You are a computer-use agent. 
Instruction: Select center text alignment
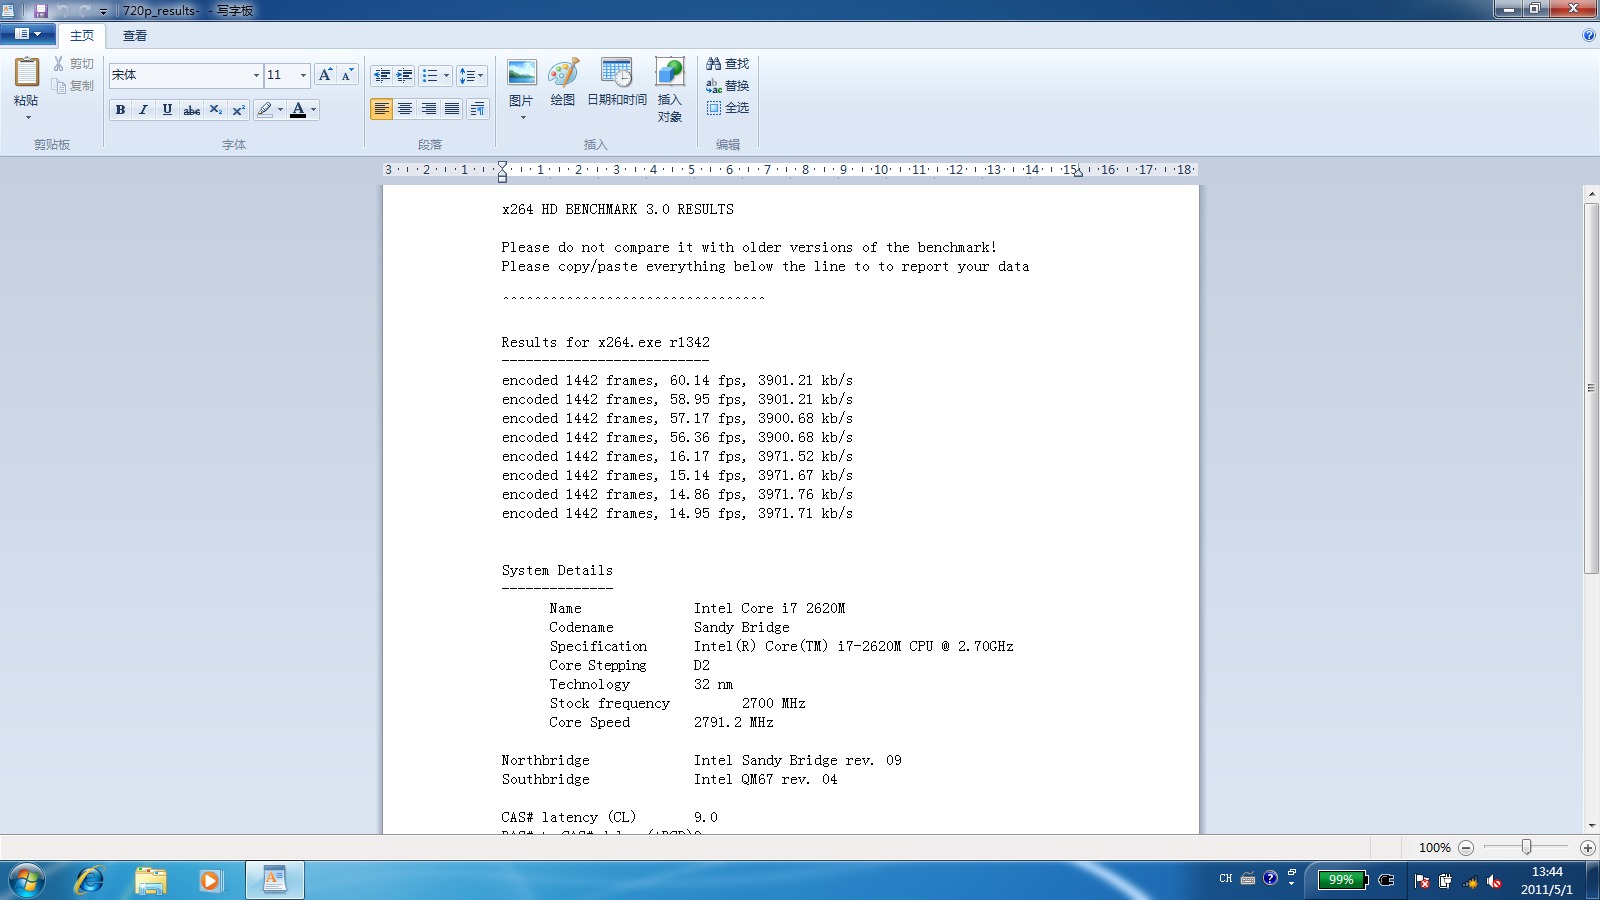pyautogui.click(x=405, y=109)
